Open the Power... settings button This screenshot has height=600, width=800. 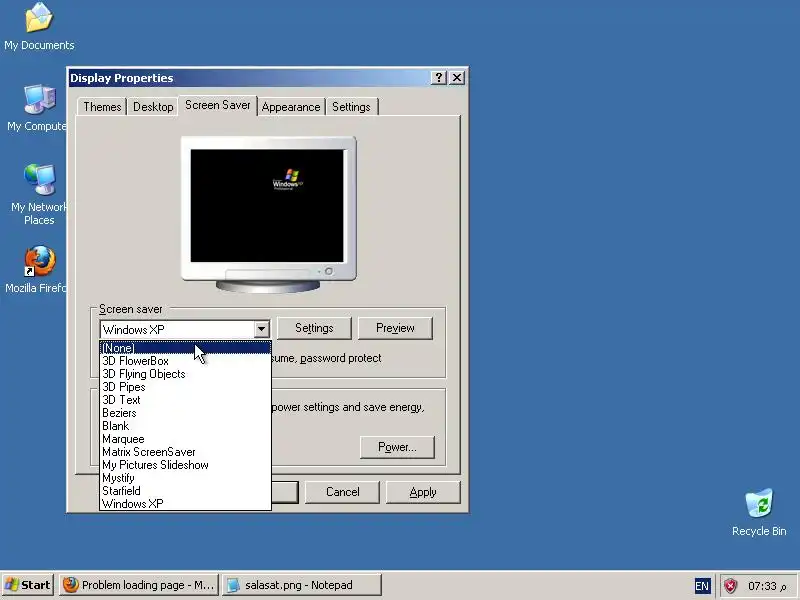point(397,447)
